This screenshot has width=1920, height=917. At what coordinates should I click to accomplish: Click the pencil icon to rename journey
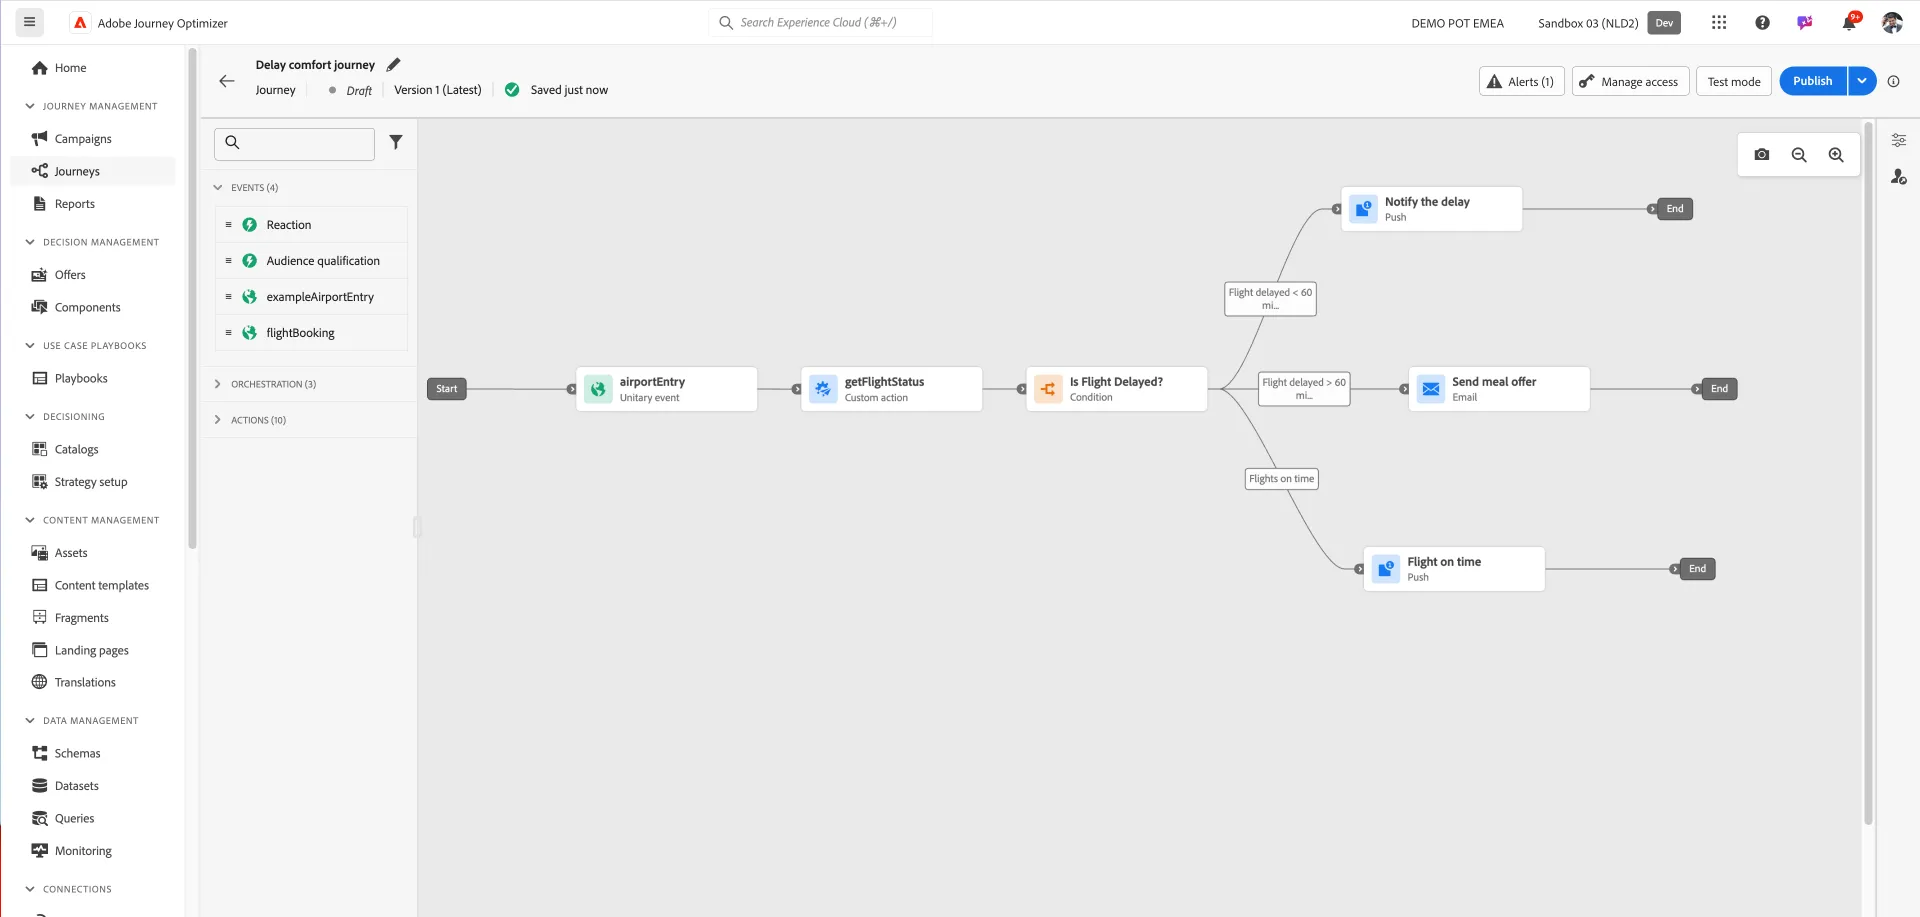click(393, 65)
